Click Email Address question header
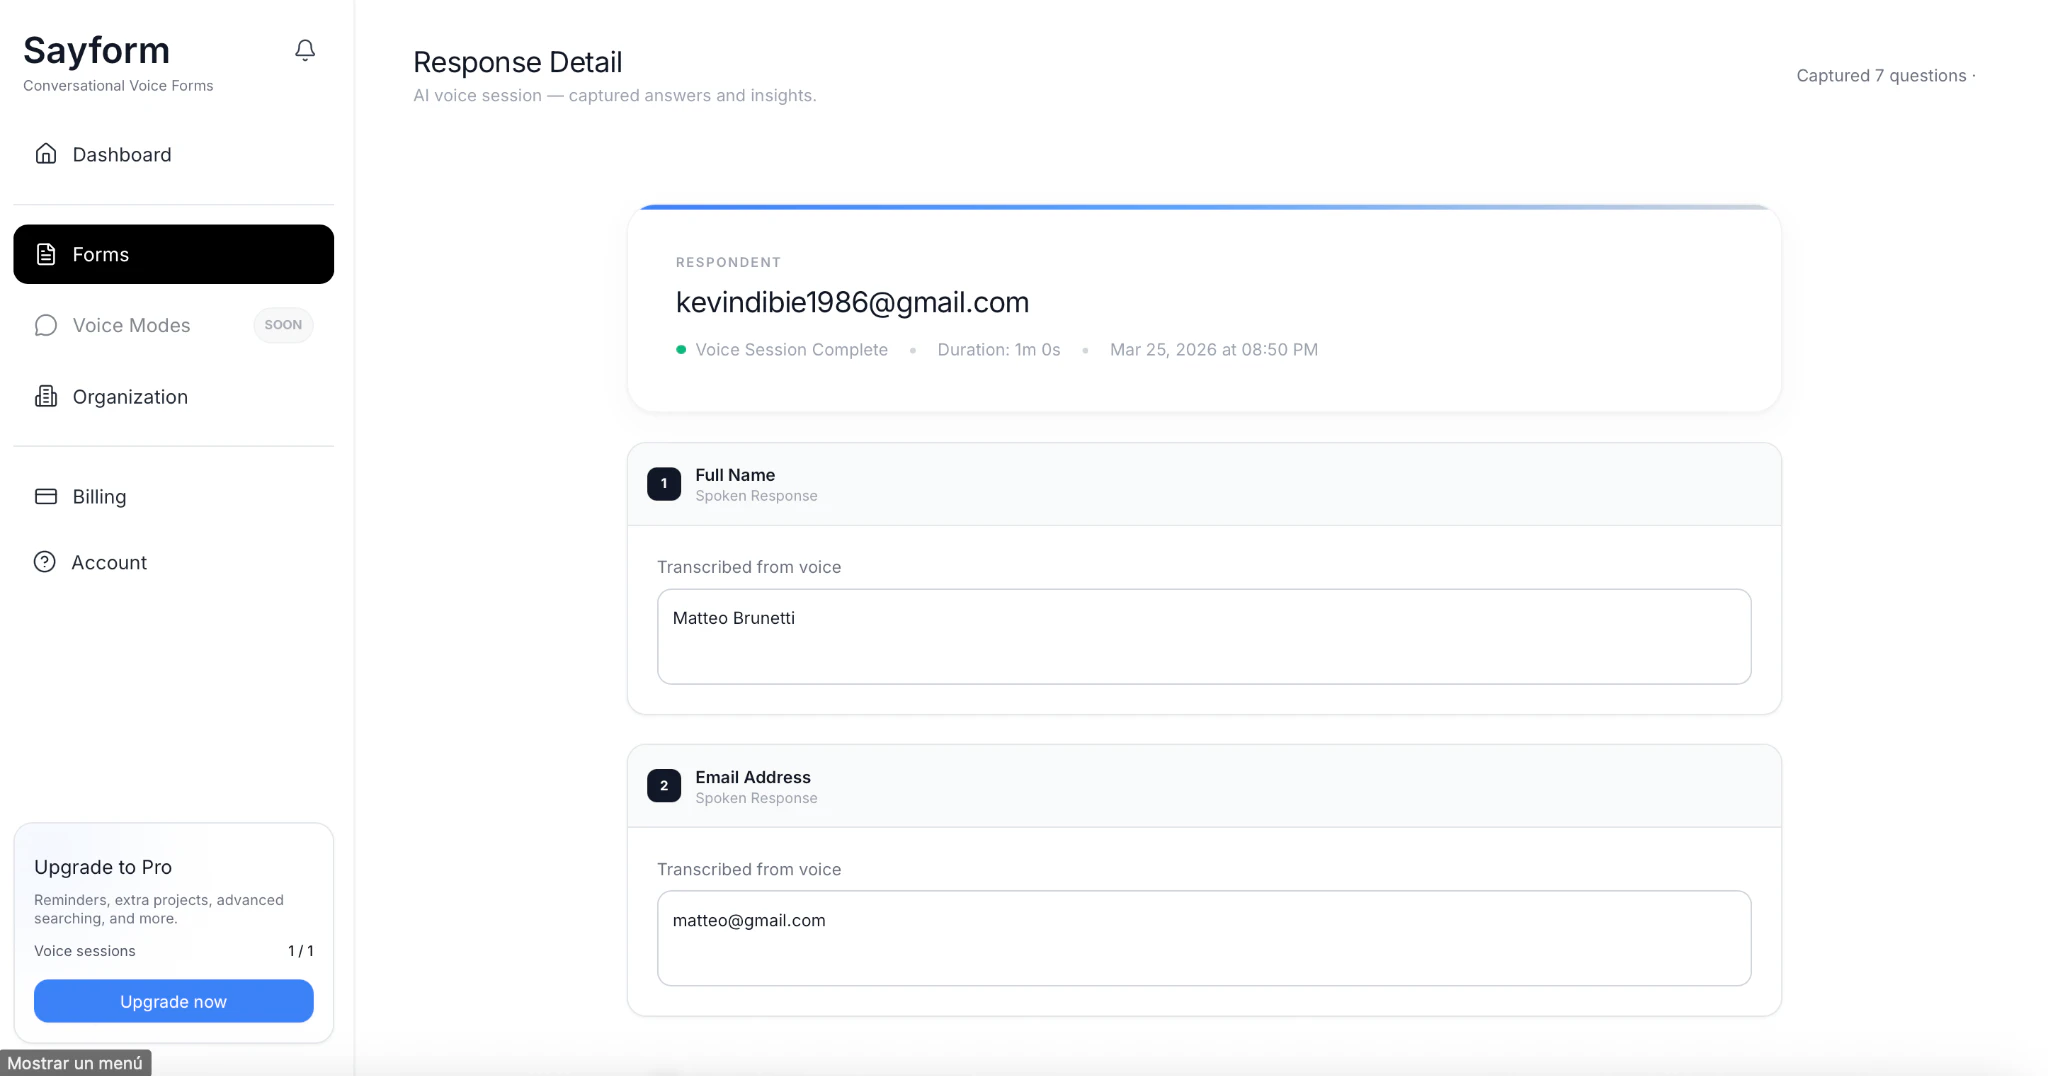The image size is (2048, 1076). pyautogui.click(x=1204, y=786)
